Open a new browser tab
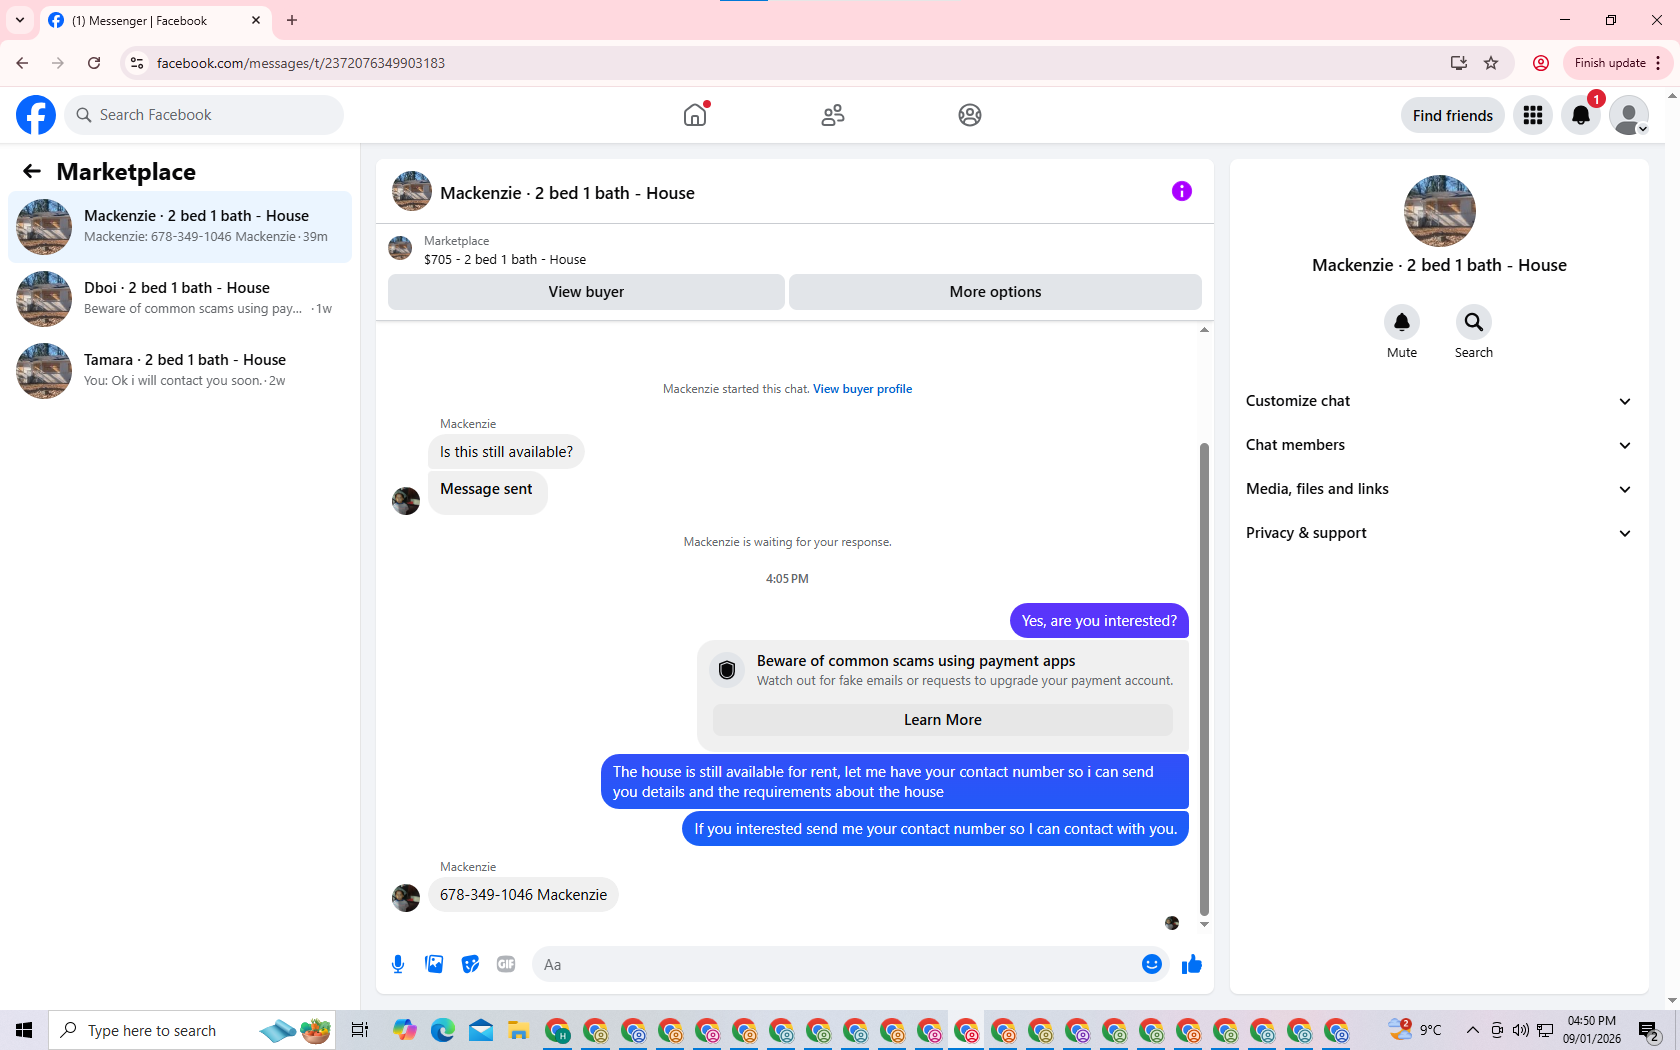 pos(292,20)
